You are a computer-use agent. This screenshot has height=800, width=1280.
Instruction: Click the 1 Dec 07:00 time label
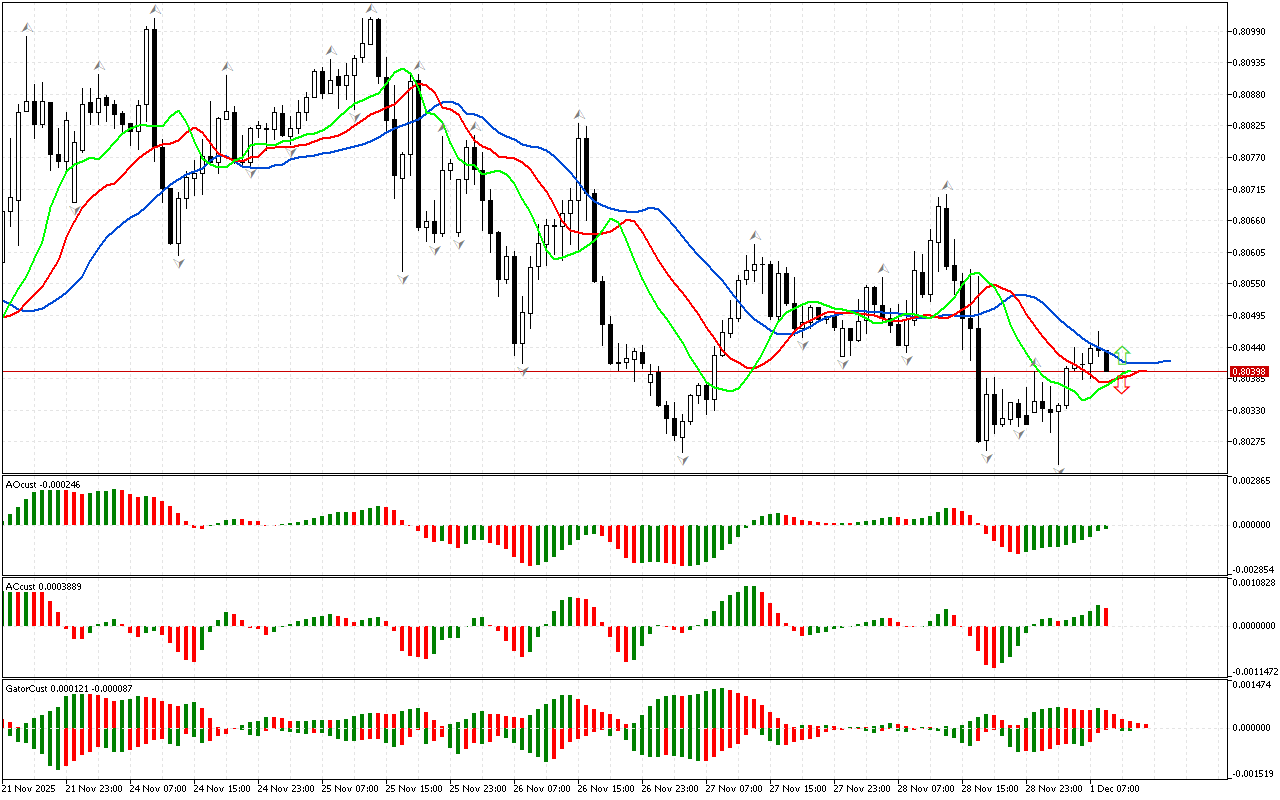click(x=1113, y=788)
